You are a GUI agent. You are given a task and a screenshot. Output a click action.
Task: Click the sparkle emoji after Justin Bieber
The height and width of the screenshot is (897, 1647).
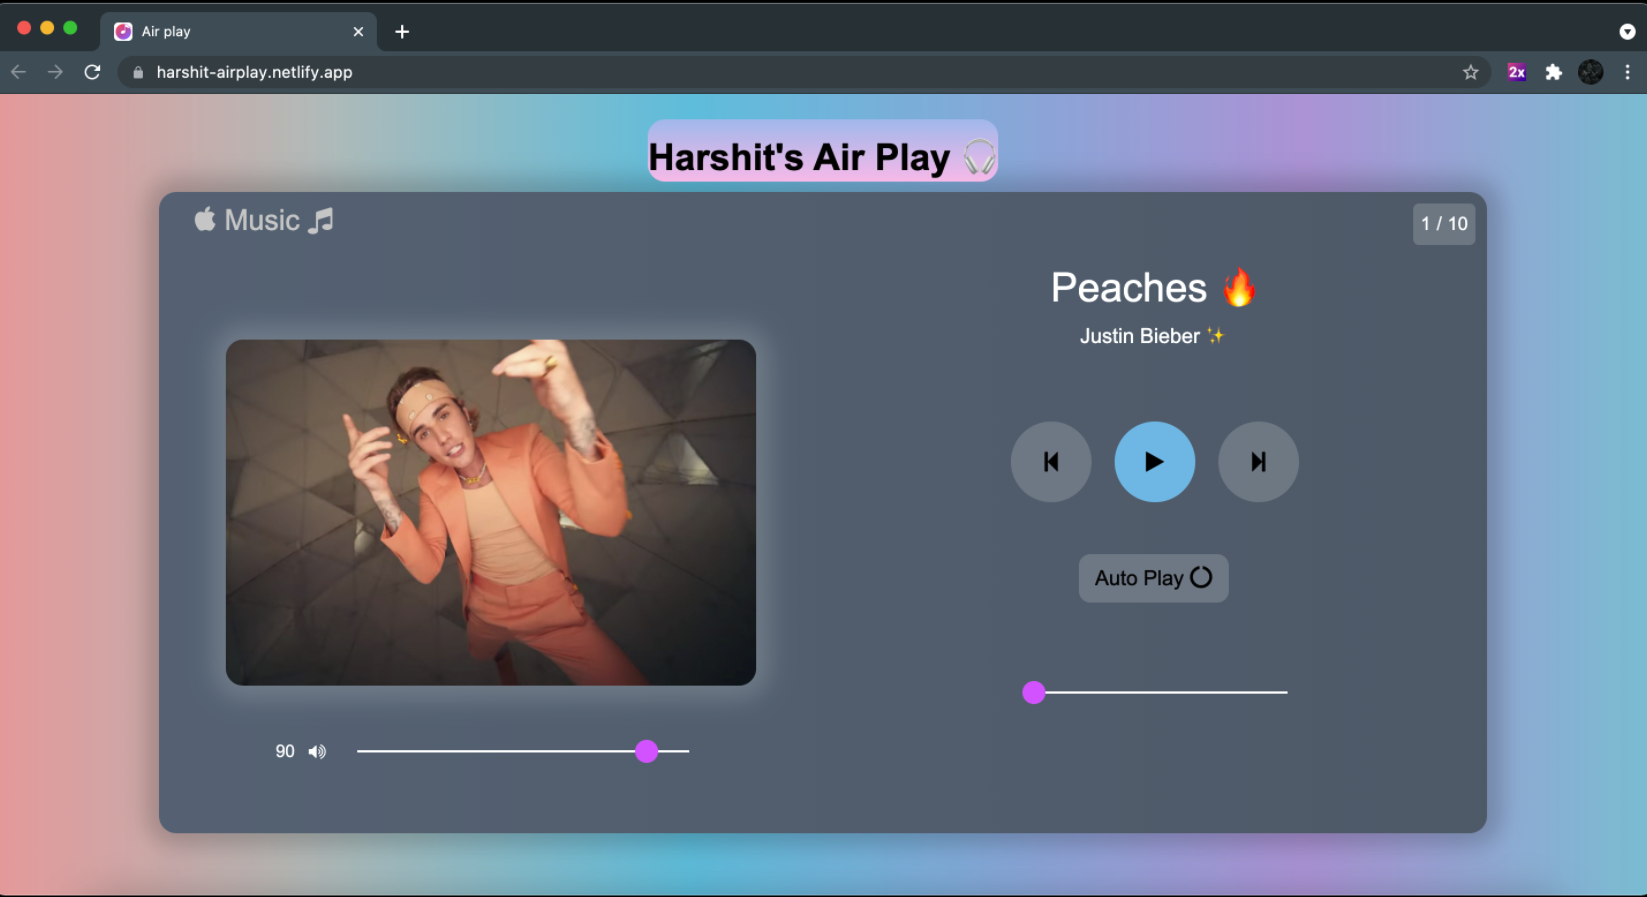tap(1215, 336)
